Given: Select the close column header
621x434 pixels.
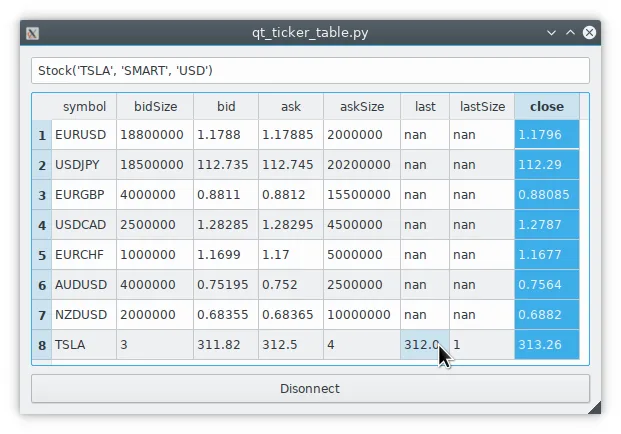Looking at the screenshot, I should click(547, 107).
